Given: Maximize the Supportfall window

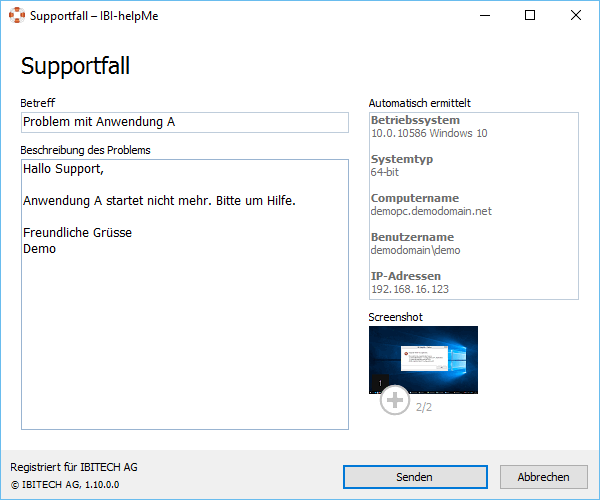Looking at the screenshot, I should tap(530, 15).
